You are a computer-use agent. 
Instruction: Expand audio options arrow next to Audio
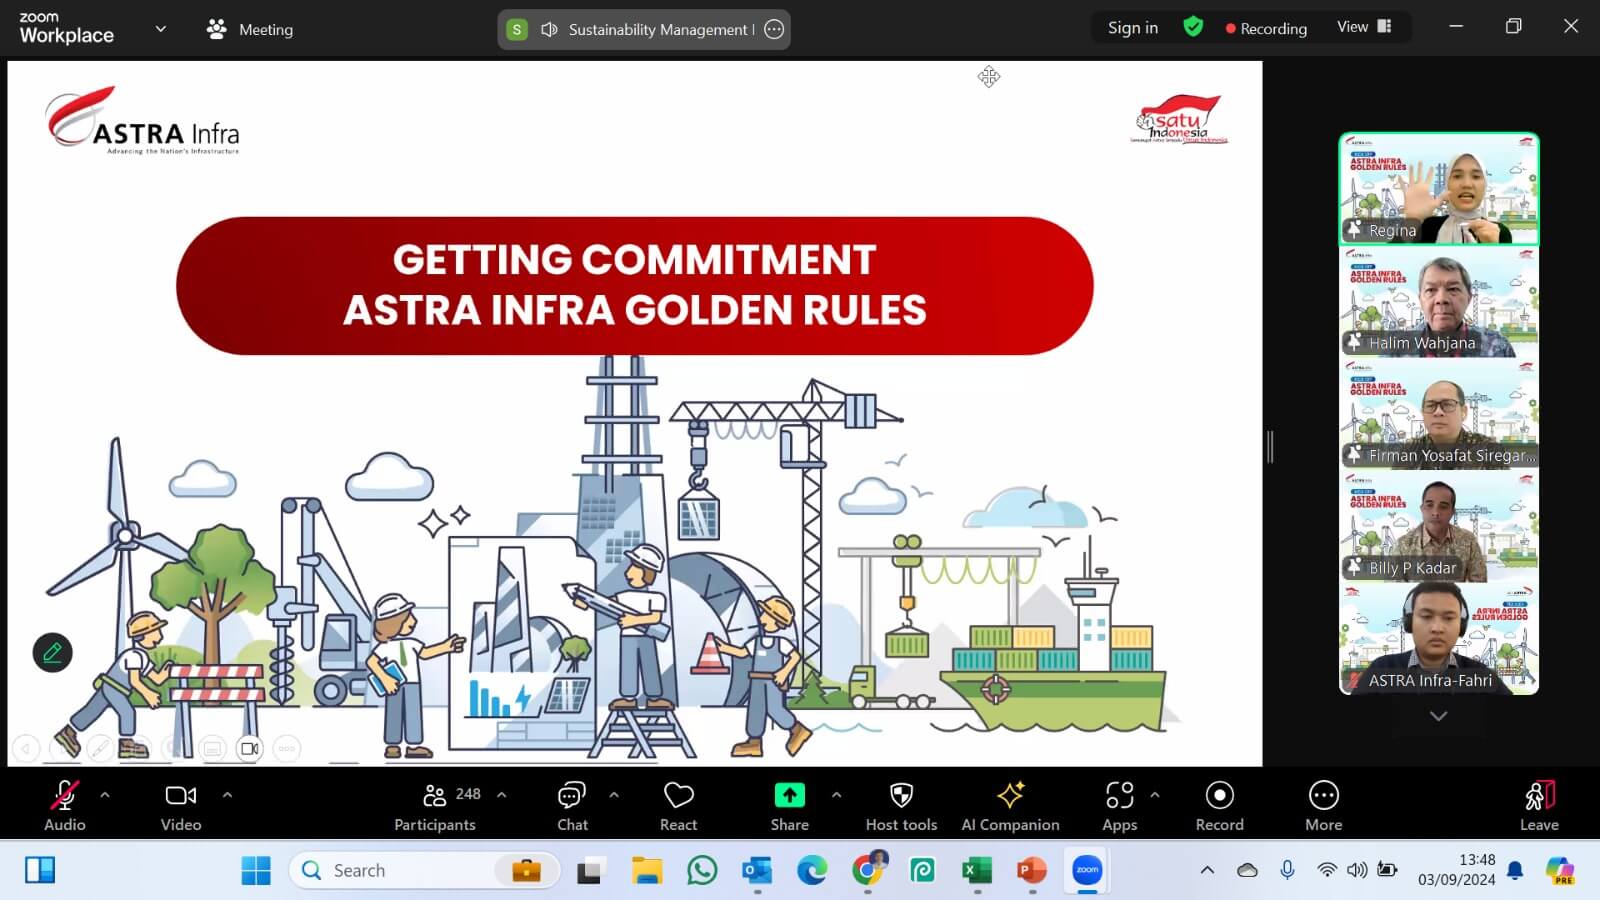click(105, 795)
